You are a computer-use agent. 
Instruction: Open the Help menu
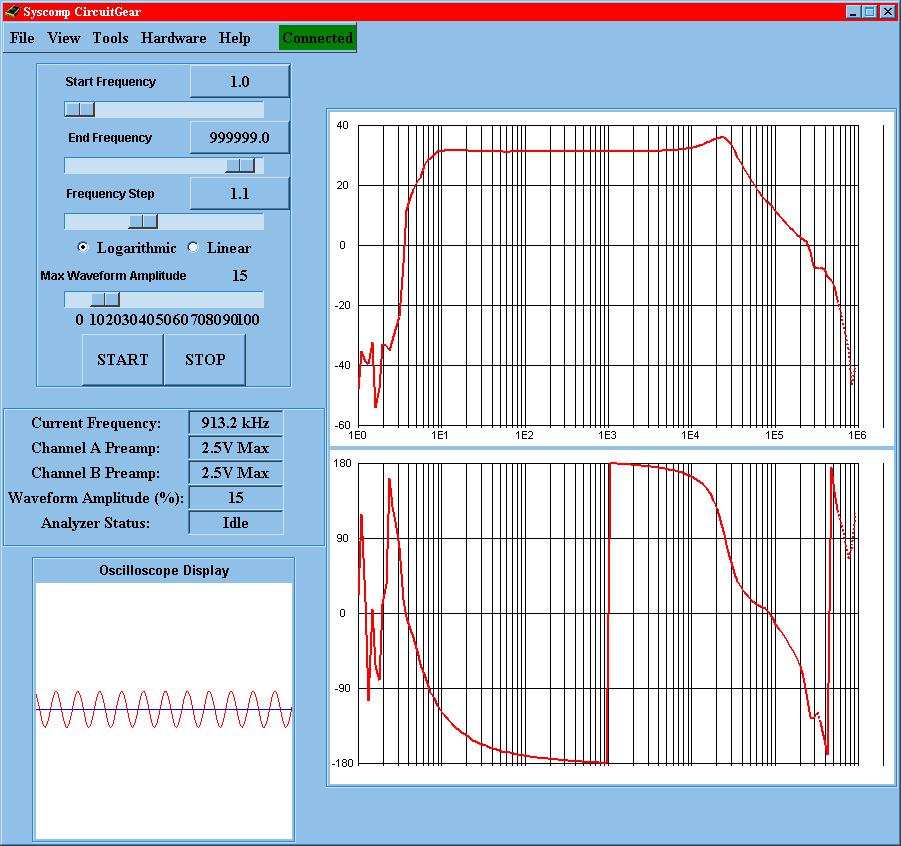coord(235,38)
